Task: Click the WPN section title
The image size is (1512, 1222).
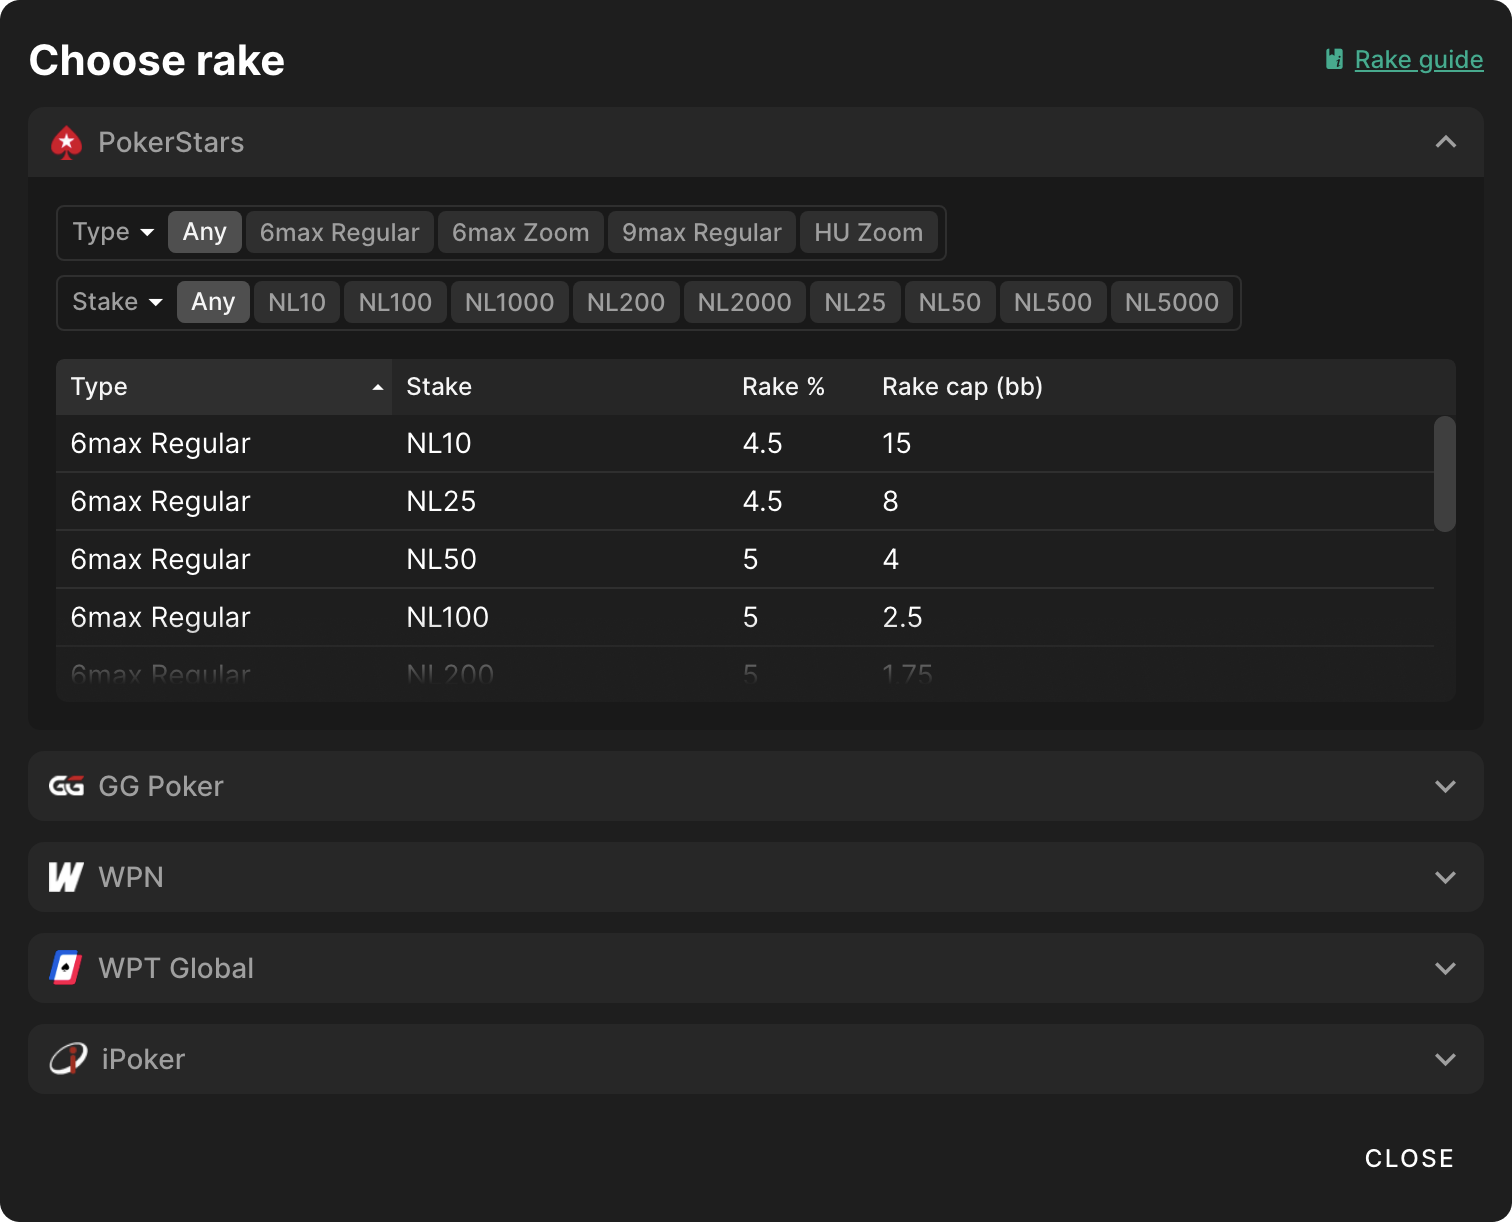Action: click(x=131, y=877)
